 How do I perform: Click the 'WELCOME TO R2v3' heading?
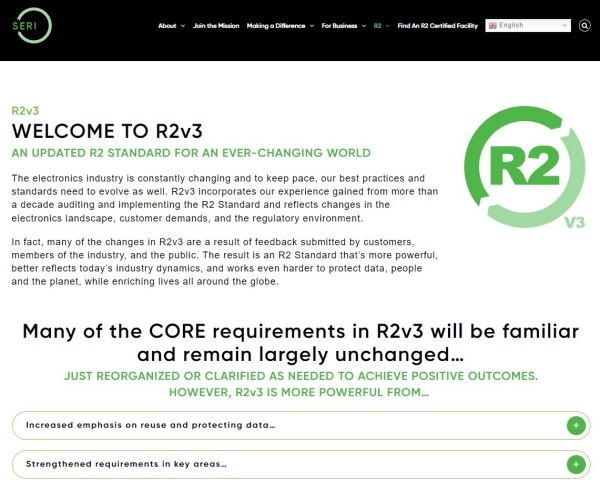[x=107, y=131]
